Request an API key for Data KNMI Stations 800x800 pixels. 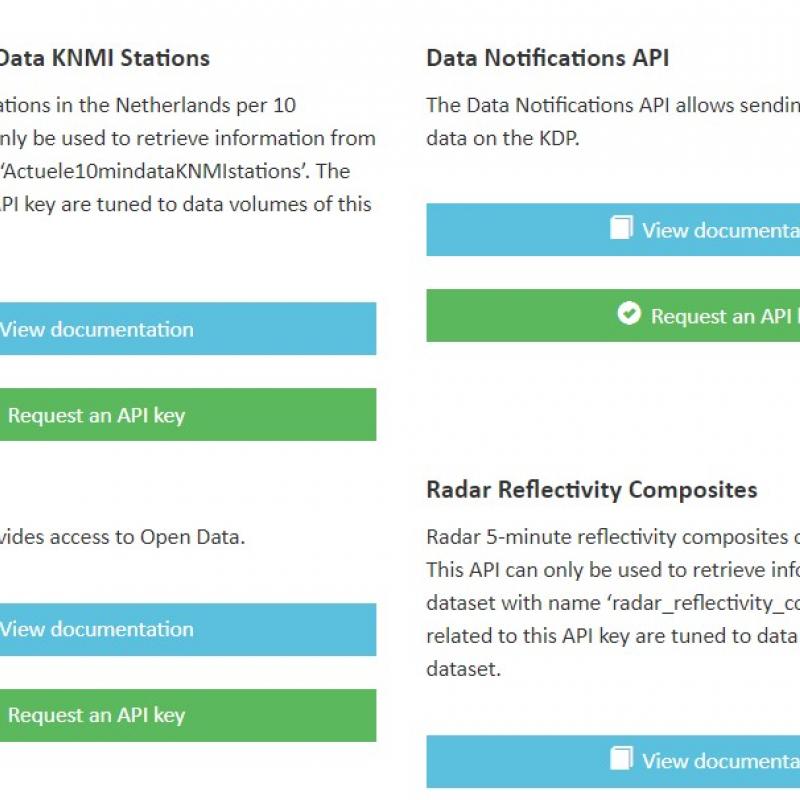[188, 414]
